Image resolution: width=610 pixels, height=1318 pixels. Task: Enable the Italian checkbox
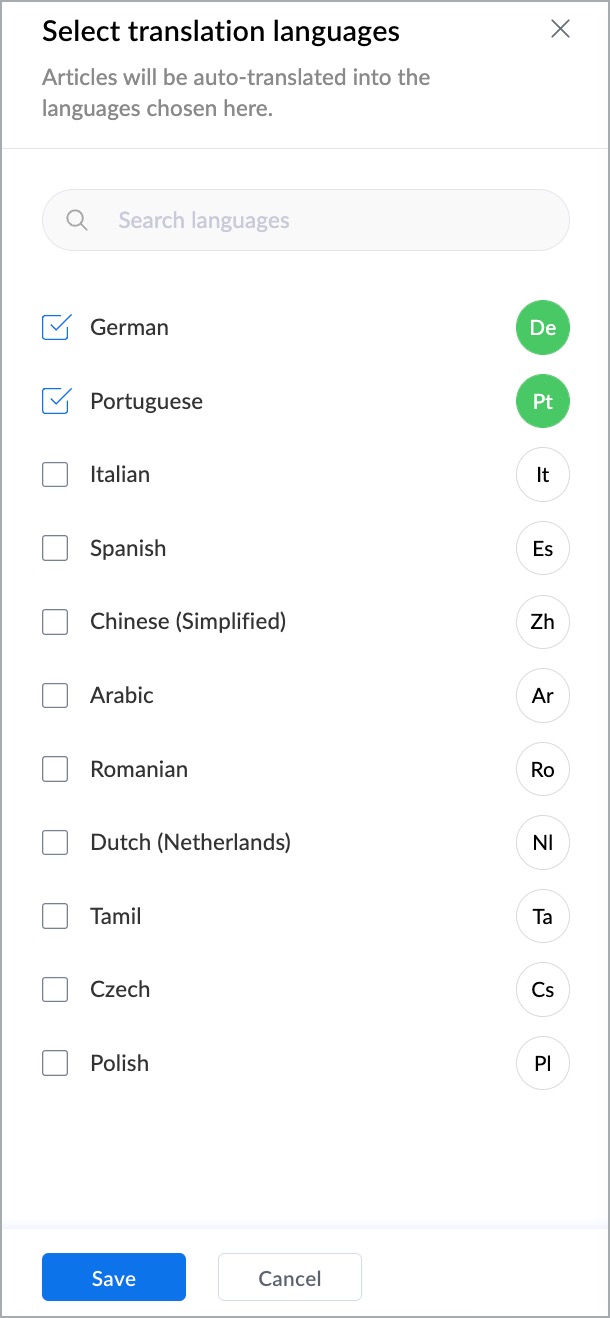click(x=55, y=474)
